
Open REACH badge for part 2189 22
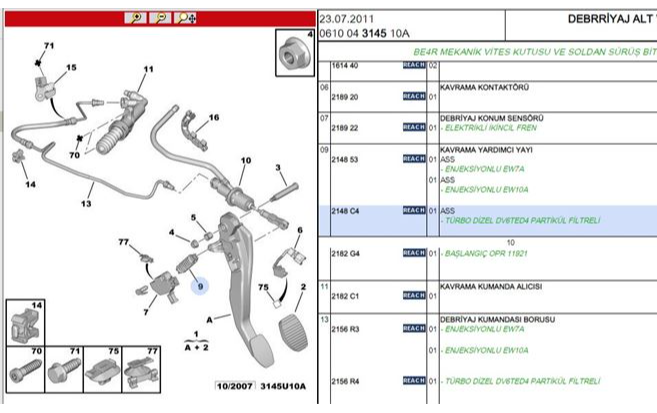click(414, 127)
